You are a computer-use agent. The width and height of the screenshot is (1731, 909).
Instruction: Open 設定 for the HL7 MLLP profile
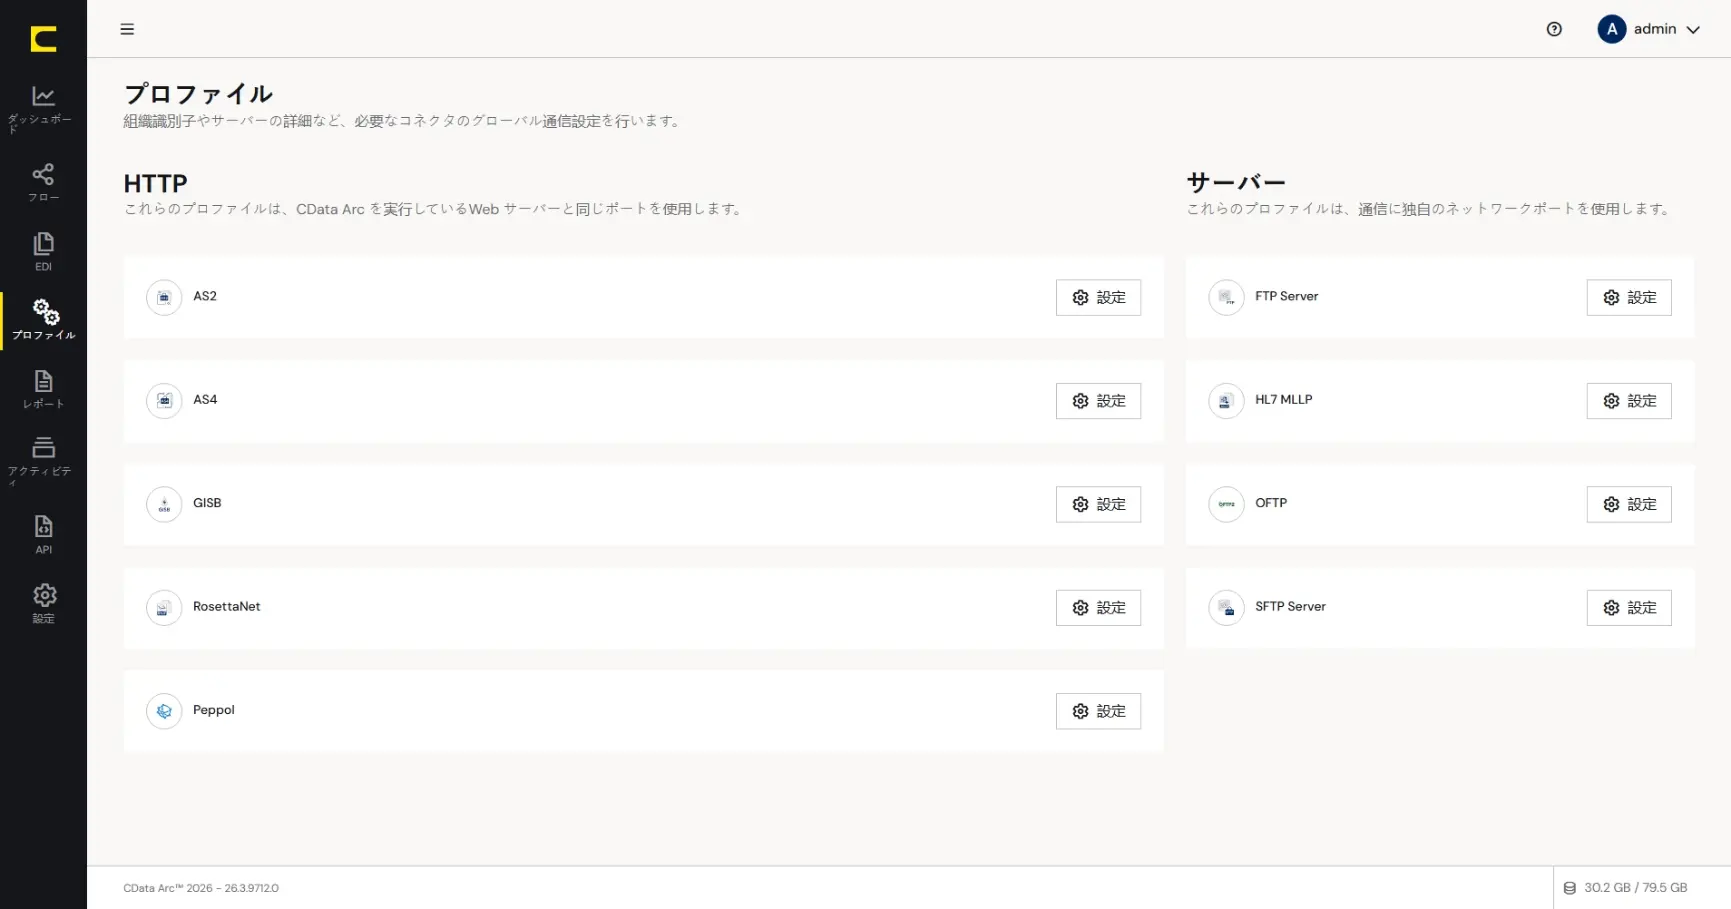tap(1629, 400)
